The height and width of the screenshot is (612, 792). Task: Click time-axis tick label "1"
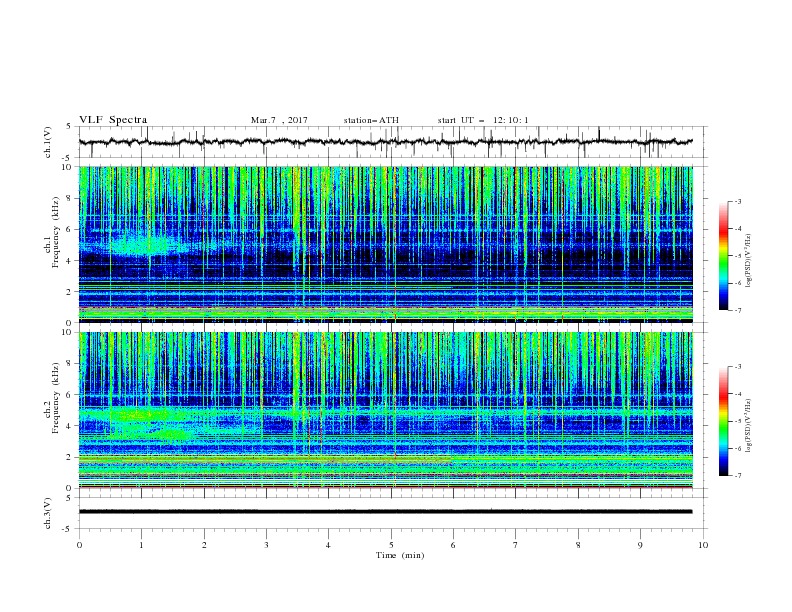click(x=141, y=545)
